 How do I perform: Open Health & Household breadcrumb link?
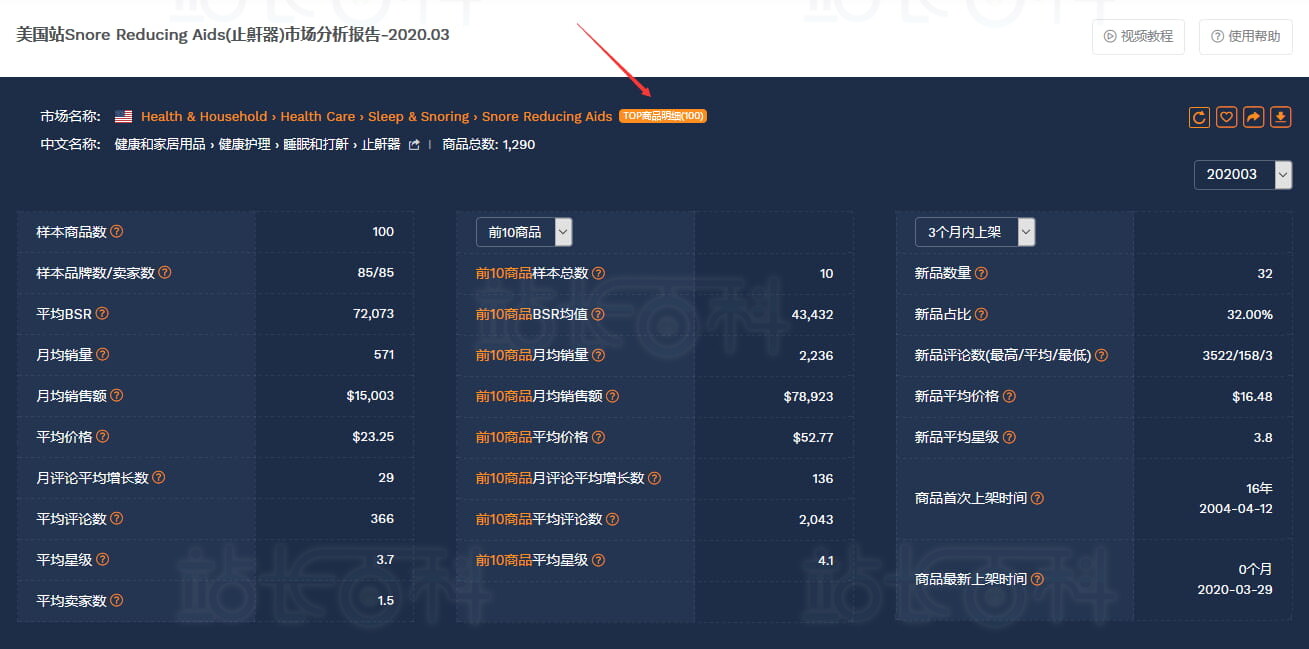click(x=204, y=117)
